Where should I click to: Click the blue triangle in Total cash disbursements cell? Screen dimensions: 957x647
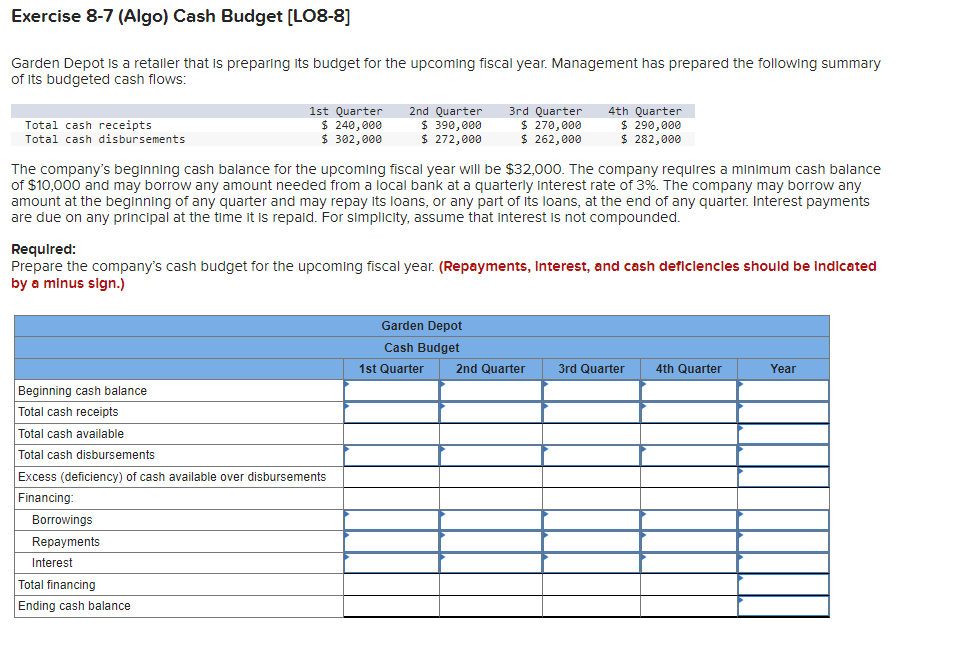(x=346, y=449)
